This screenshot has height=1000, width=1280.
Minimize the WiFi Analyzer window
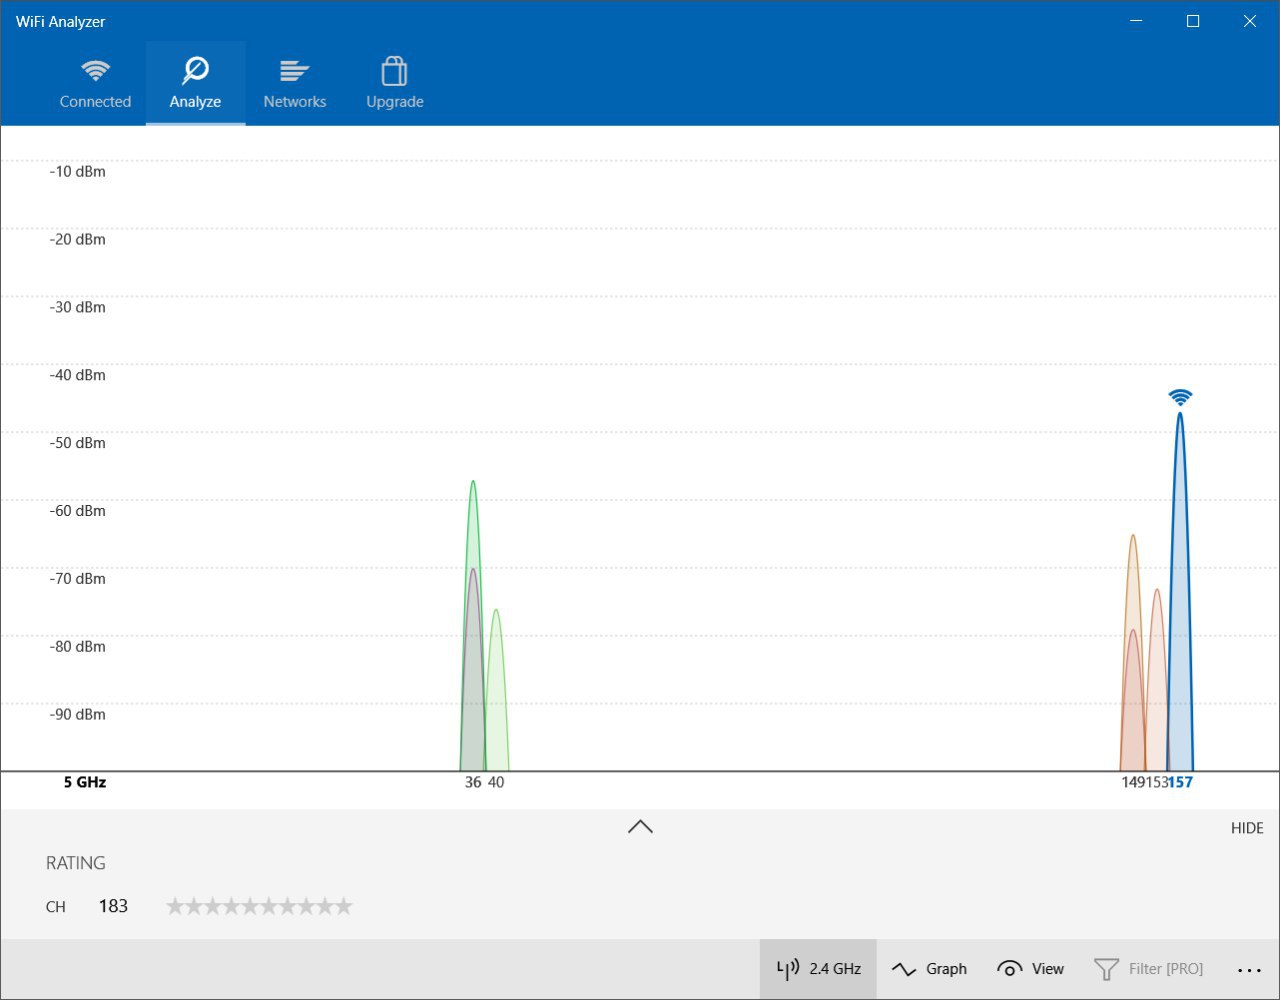tap(1136, 21)
